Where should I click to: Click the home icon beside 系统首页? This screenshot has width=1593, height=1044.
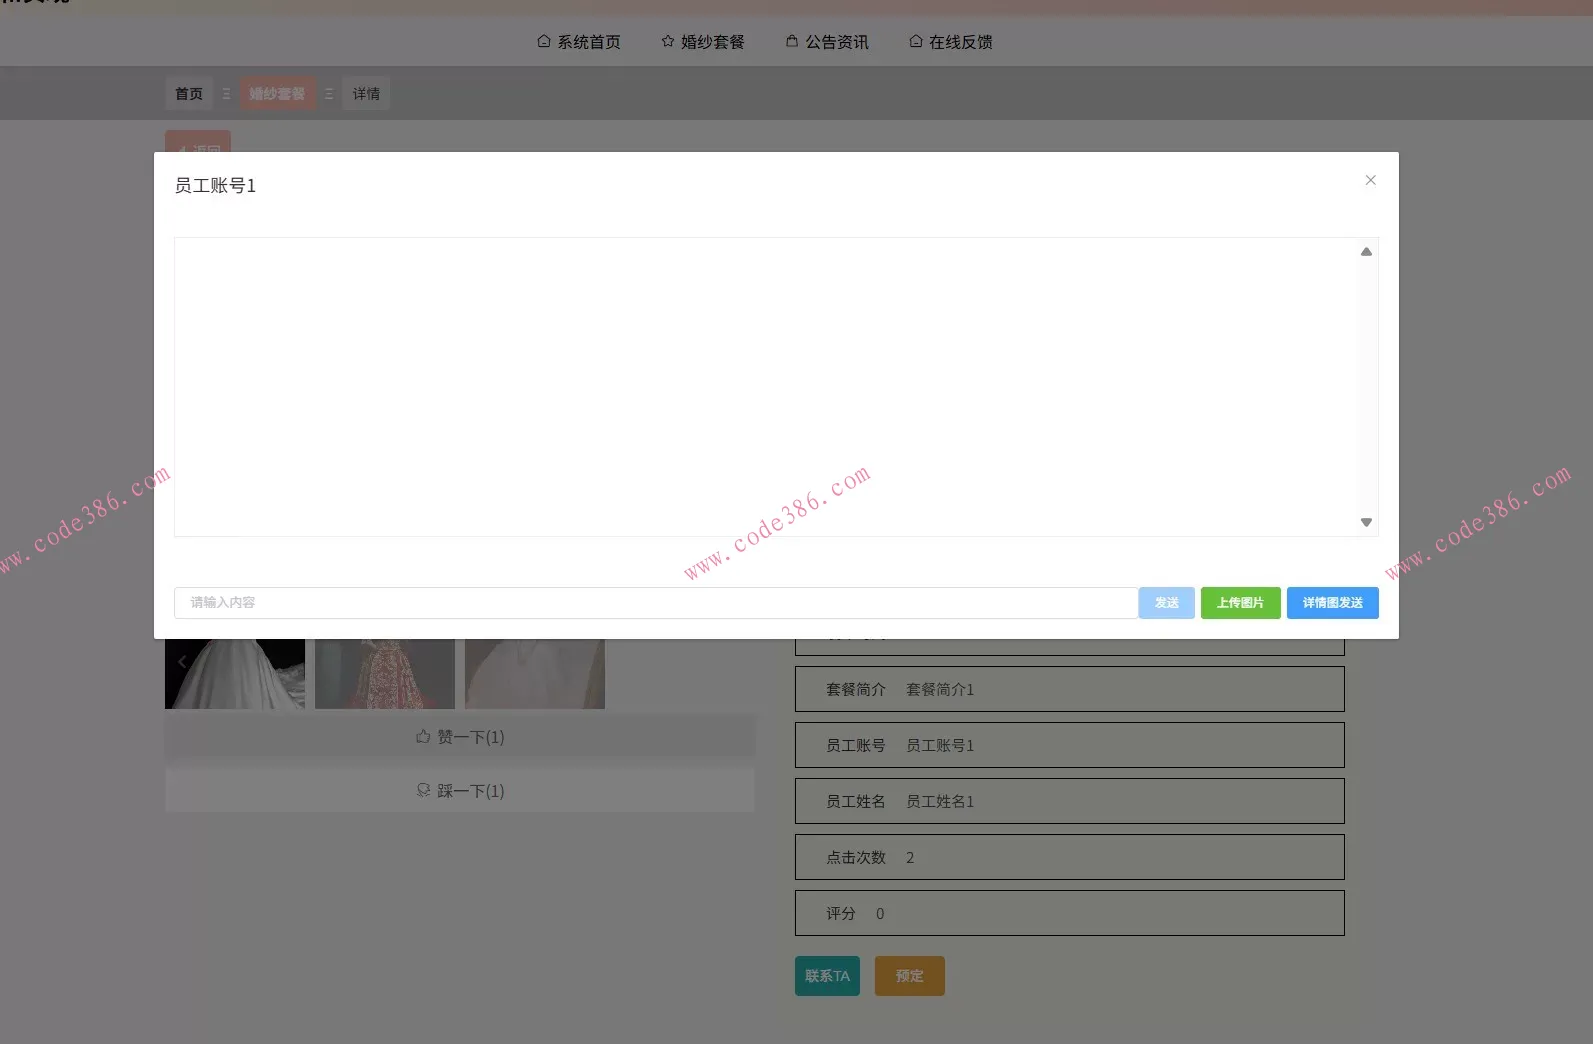tap(544, 41)
